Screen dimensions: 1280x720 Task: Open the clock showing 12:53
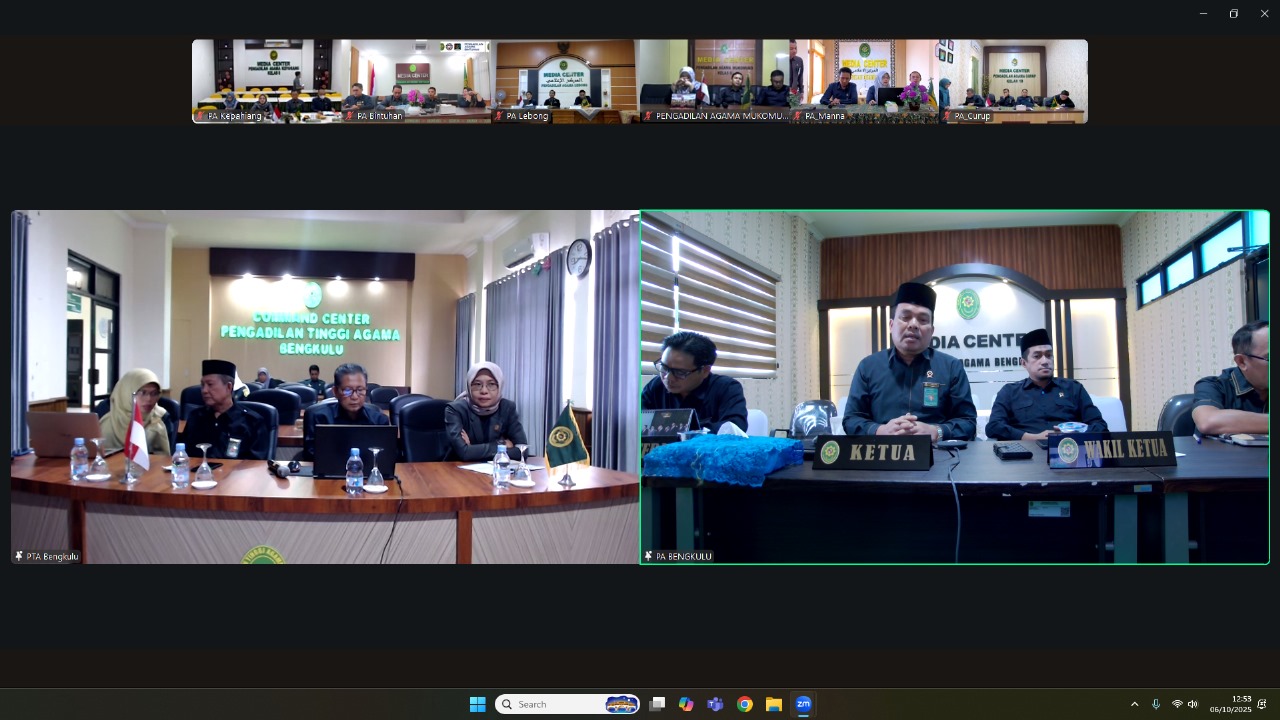(1231, 704)
